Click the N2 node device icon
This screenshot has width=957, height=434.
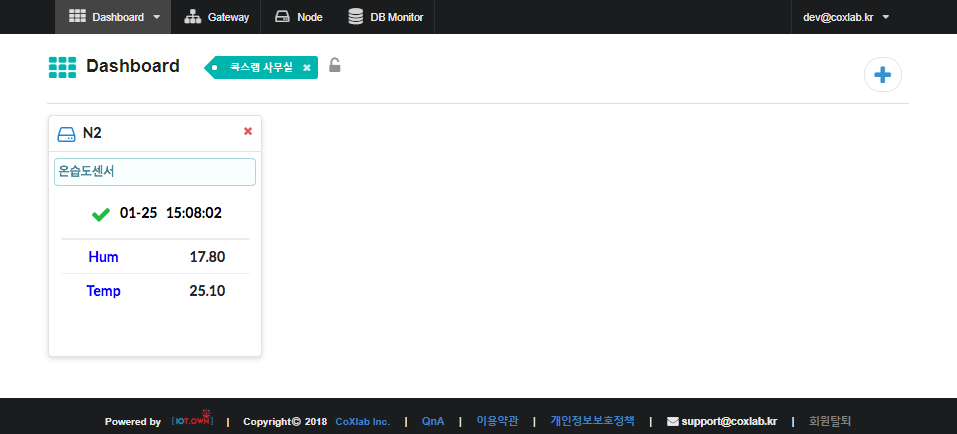click(x=66, y=133)
